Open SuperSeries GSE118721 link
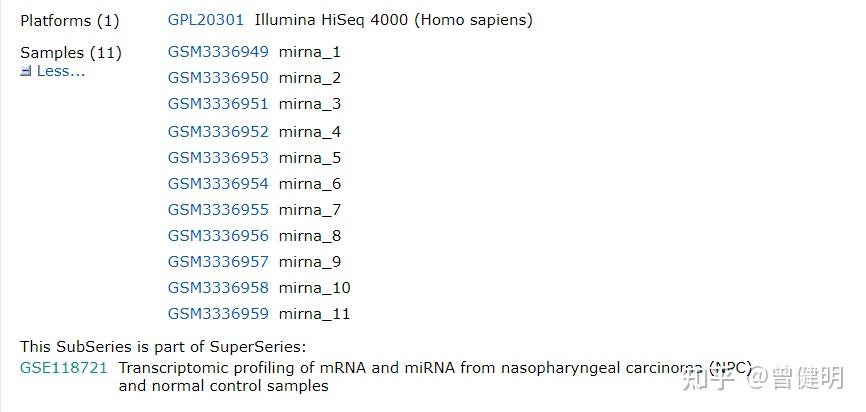The image size is (866, 412). click(x=63, y=367)
